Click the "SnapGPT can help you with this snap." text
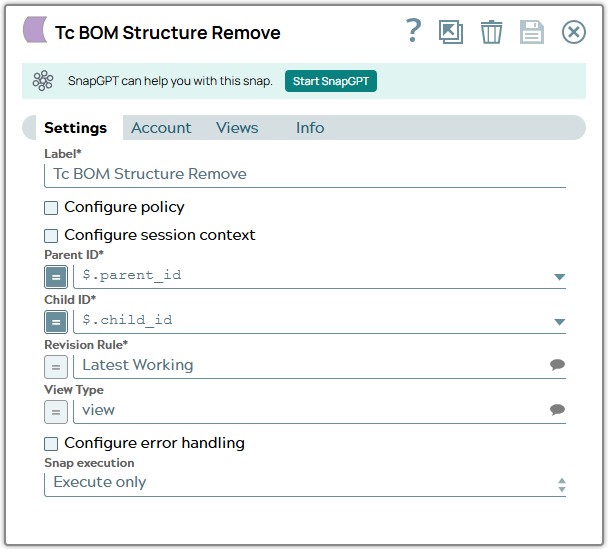The image size is (608, 549). 170,81
